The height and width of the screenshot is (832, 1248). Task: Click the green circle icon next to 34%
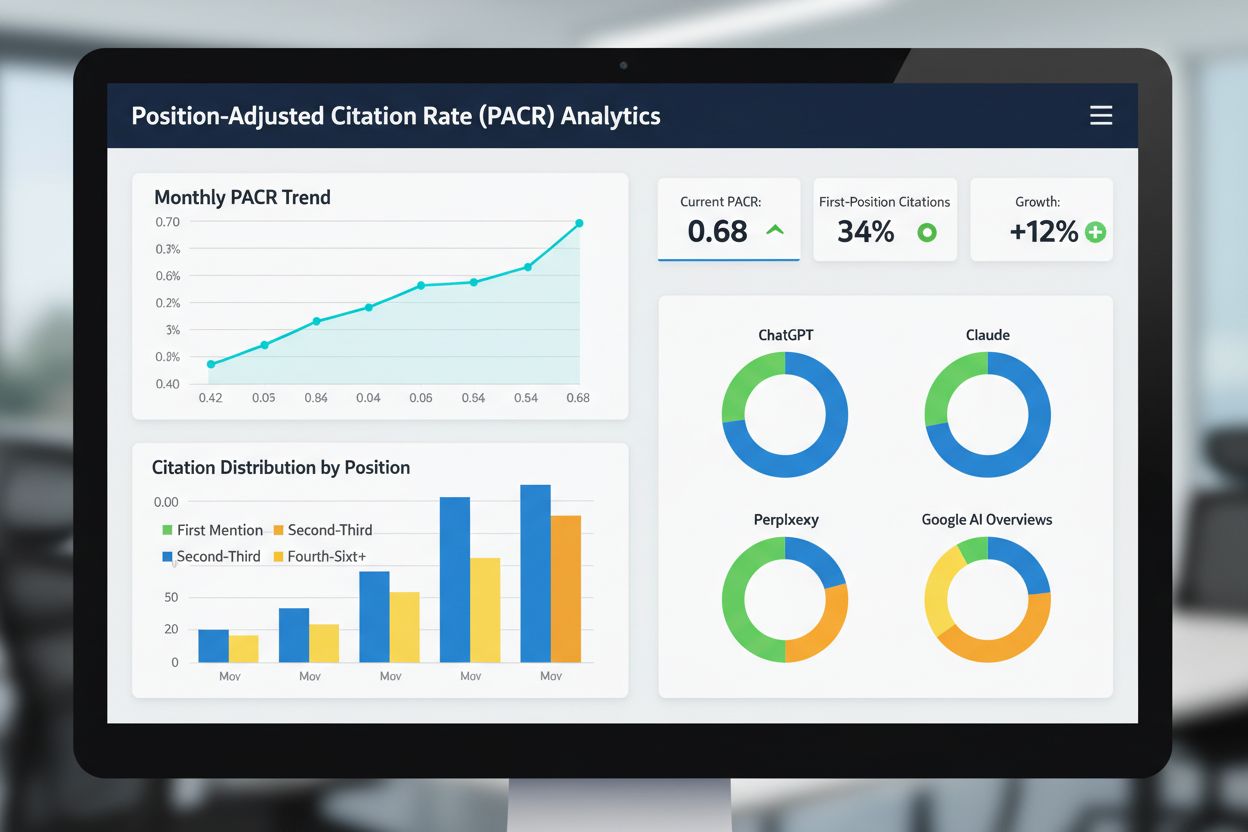(x=927, y=233)
